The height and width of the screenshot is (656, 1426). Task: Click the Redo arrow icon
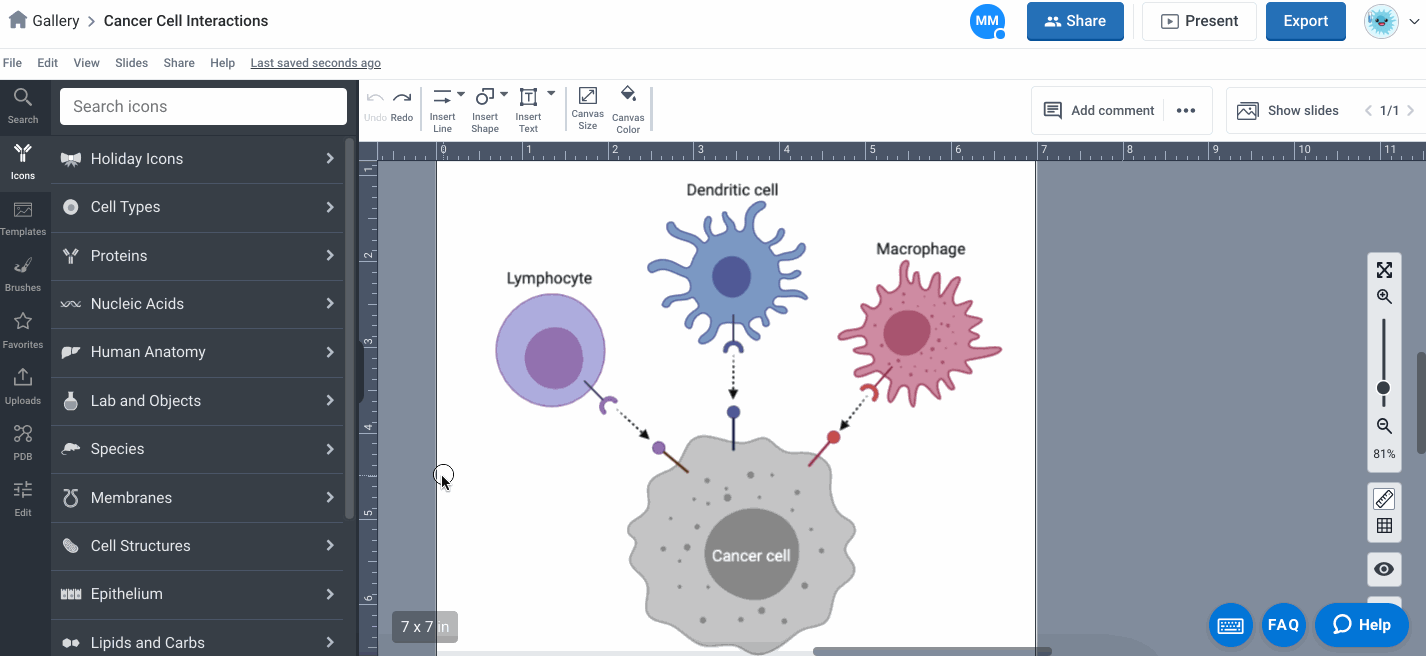click(402, 98)
